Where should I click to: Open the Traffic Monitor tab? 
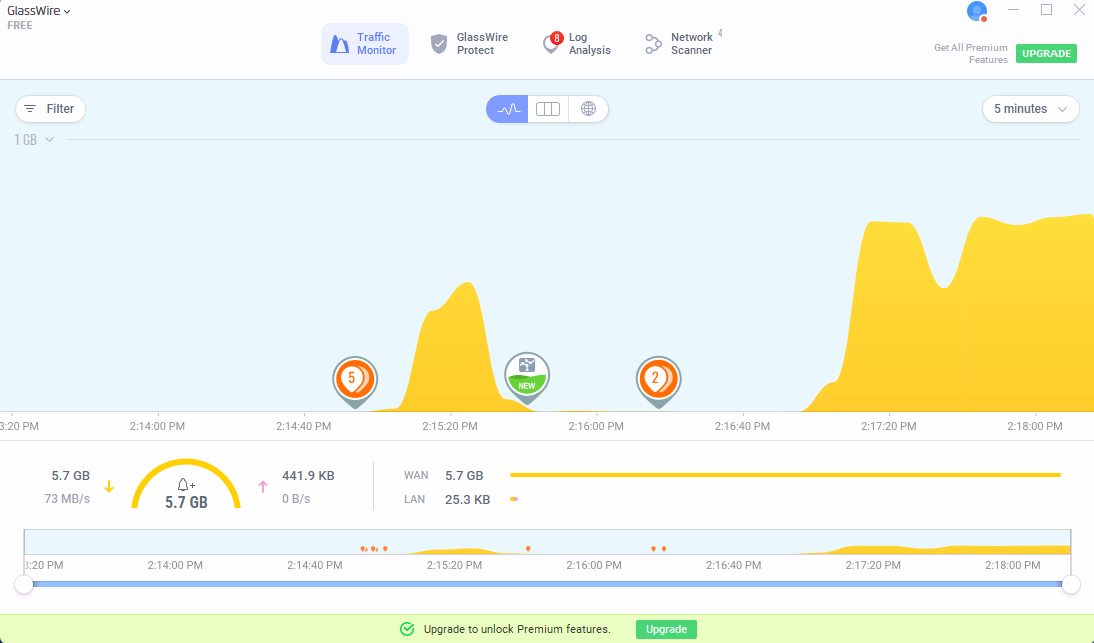[364, 44]
